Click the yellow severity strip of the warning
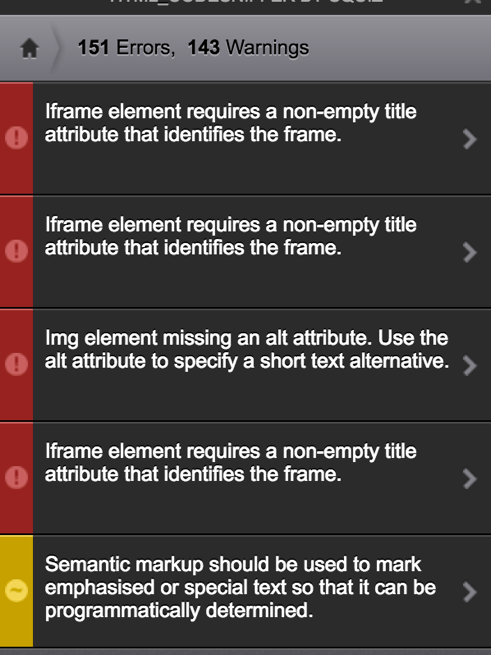Viewport: 491px width, 655px height. click(x=16, y=591)
